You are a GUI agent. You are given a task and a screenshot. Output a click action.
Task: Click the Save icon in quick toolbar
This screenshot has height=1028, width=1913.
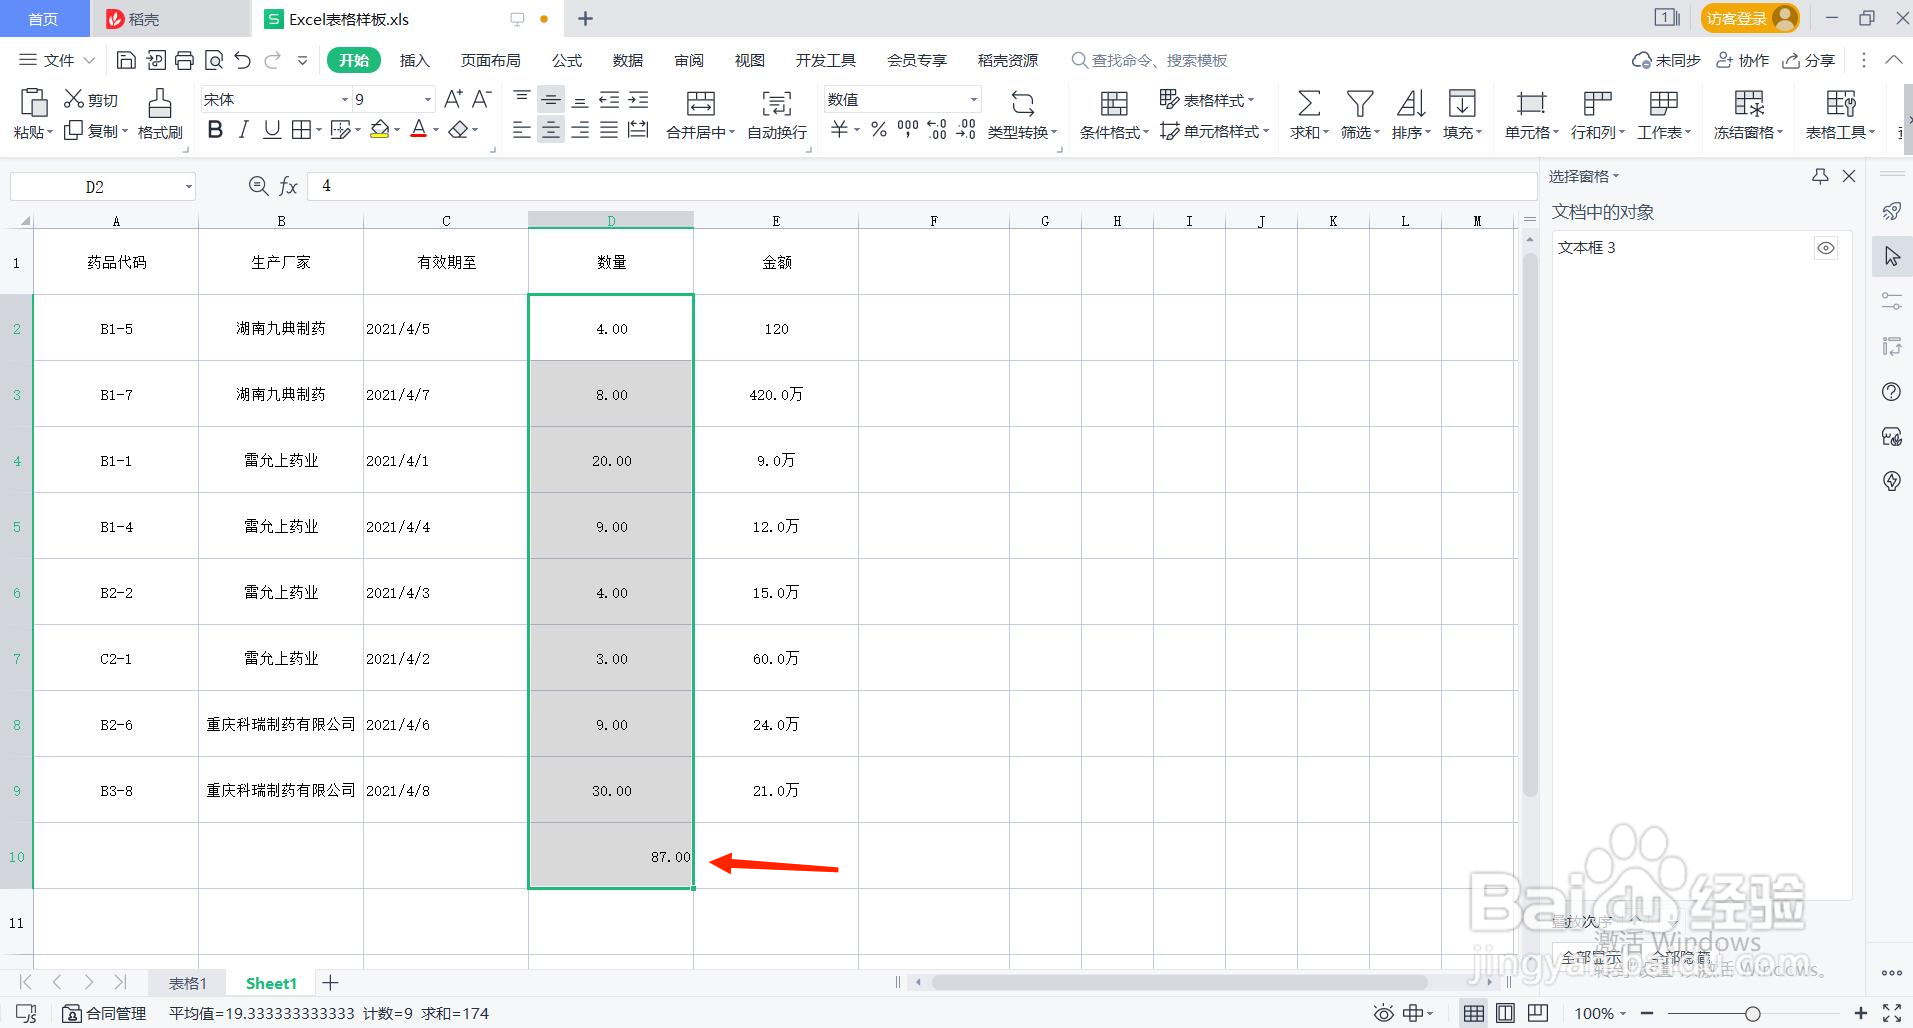point(126,61)
